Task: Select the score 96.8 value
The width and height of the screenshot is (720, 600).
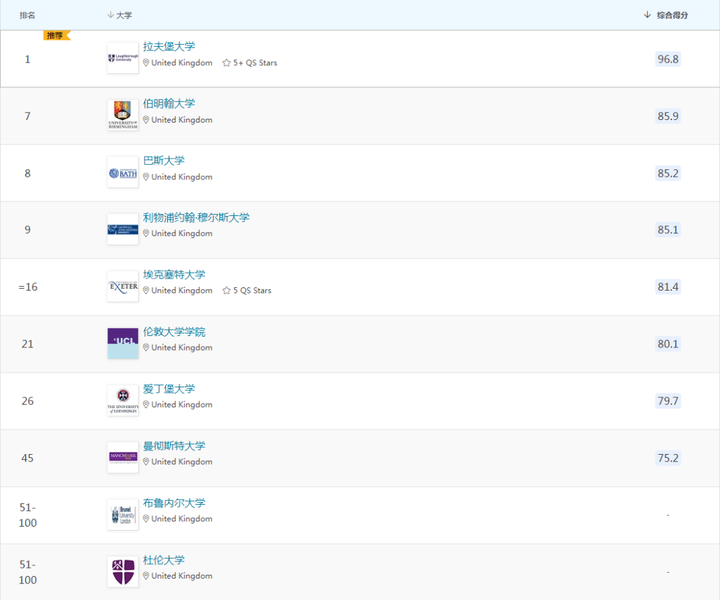Action: coord(668,59)
